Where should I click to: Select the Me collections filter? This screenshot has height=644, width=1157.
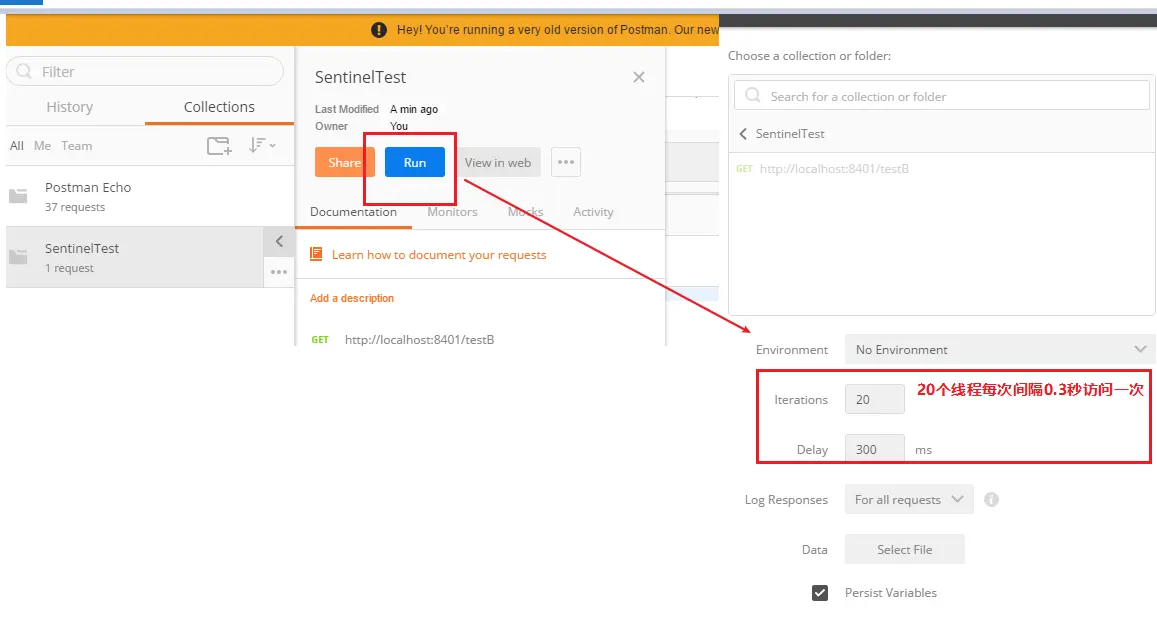point(42,146)
